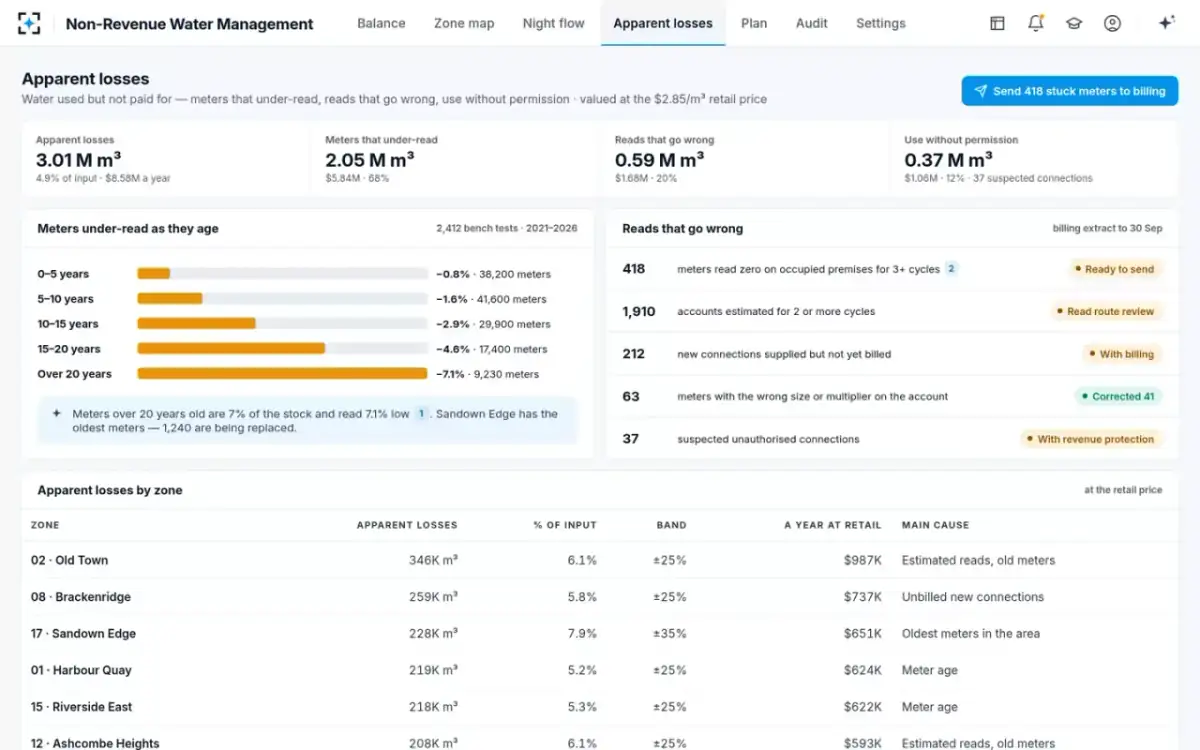Click the Read route review badge
1200x750 pixels.
[1106, 312]
